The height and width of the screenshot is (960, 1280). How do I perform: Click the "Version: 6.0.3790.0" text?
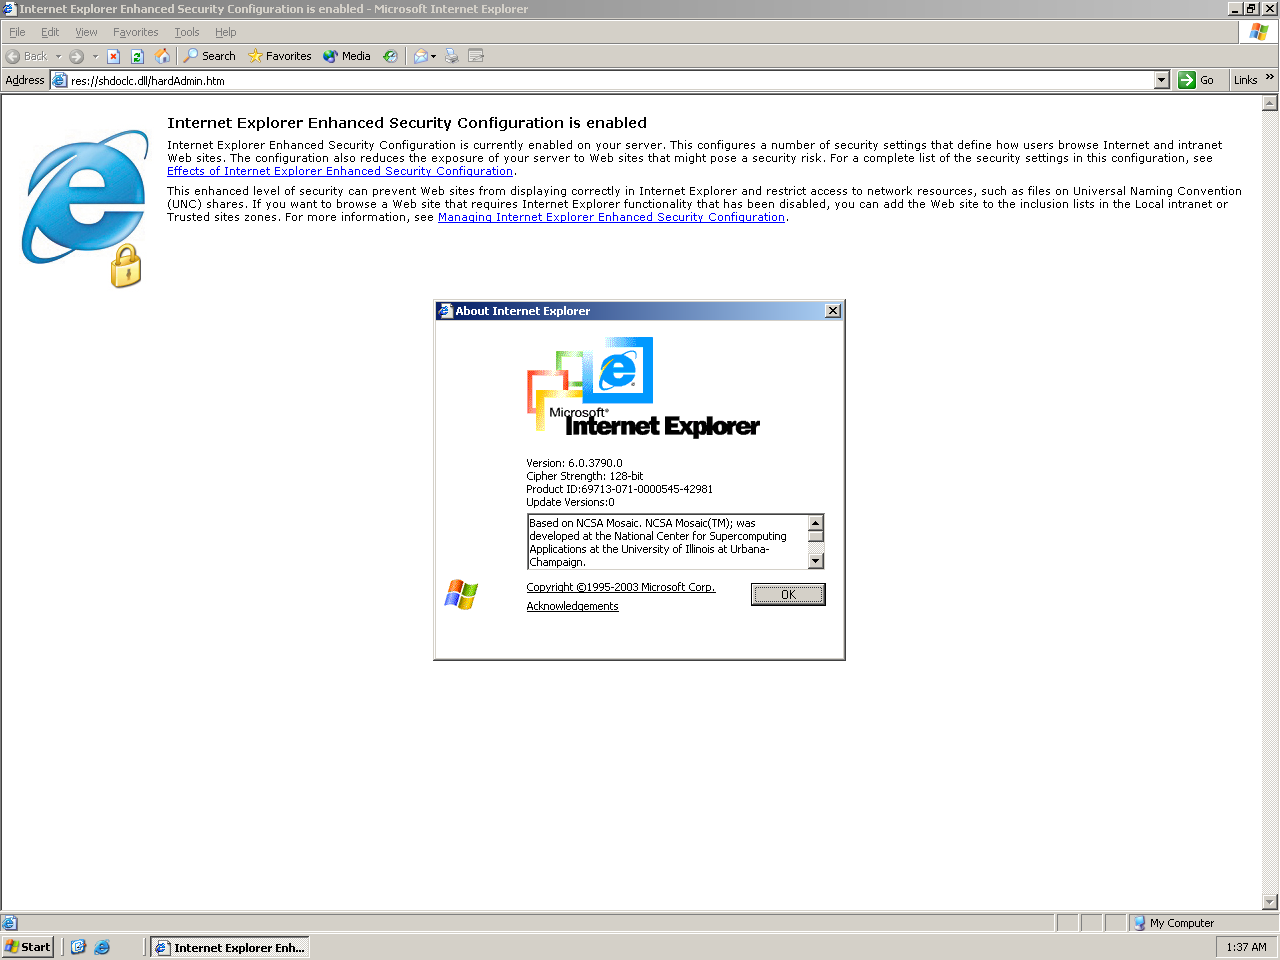[574, 463]
